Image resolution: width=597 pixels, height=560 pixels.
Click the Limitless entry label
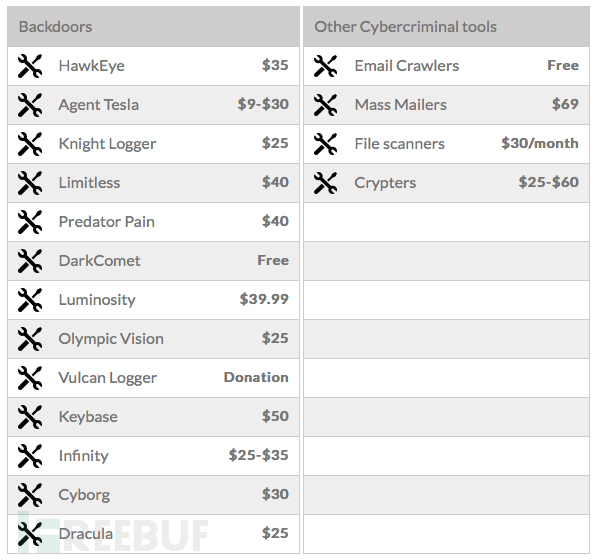[89, 183]
